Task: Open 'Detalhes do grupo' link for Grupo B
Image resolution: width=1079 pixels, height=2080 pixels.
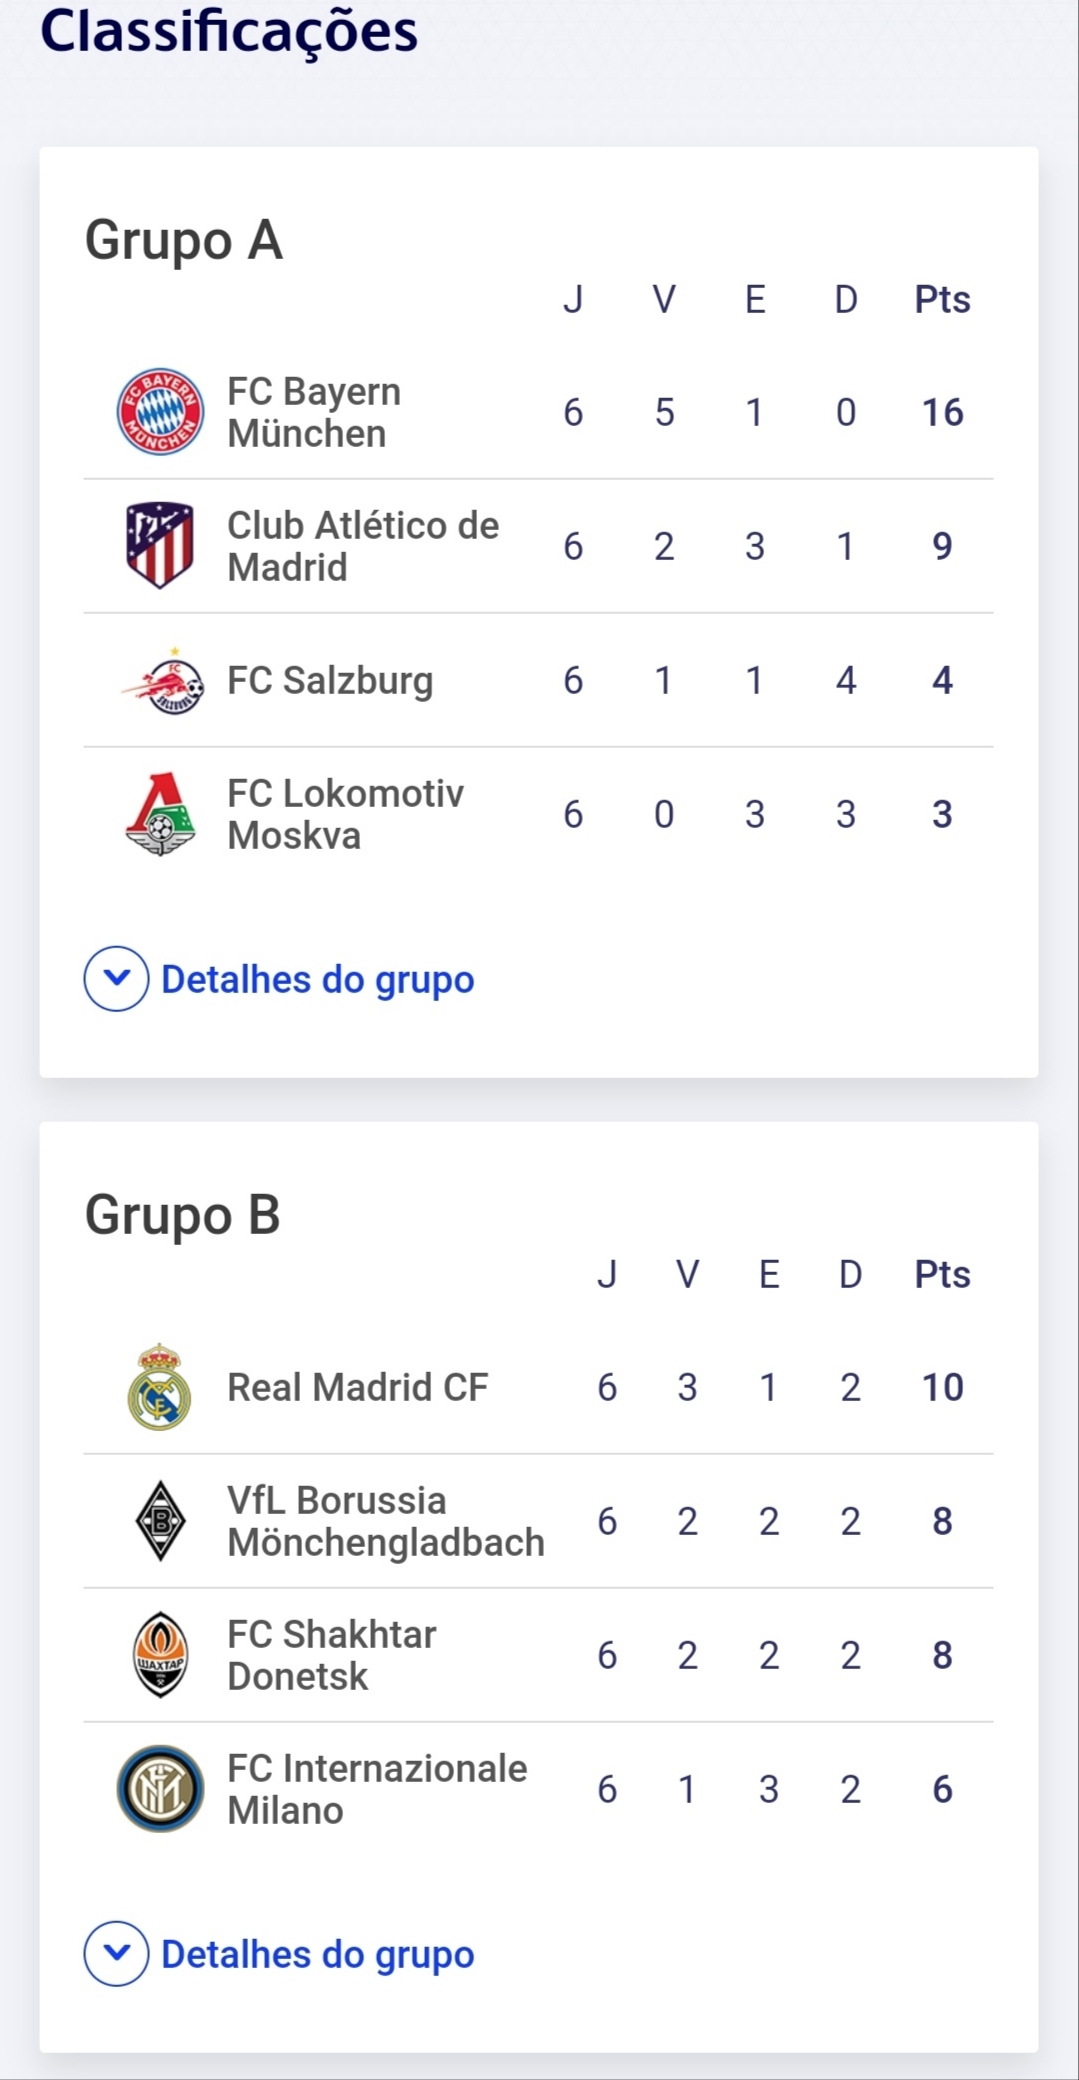Action: (317, 1955)
